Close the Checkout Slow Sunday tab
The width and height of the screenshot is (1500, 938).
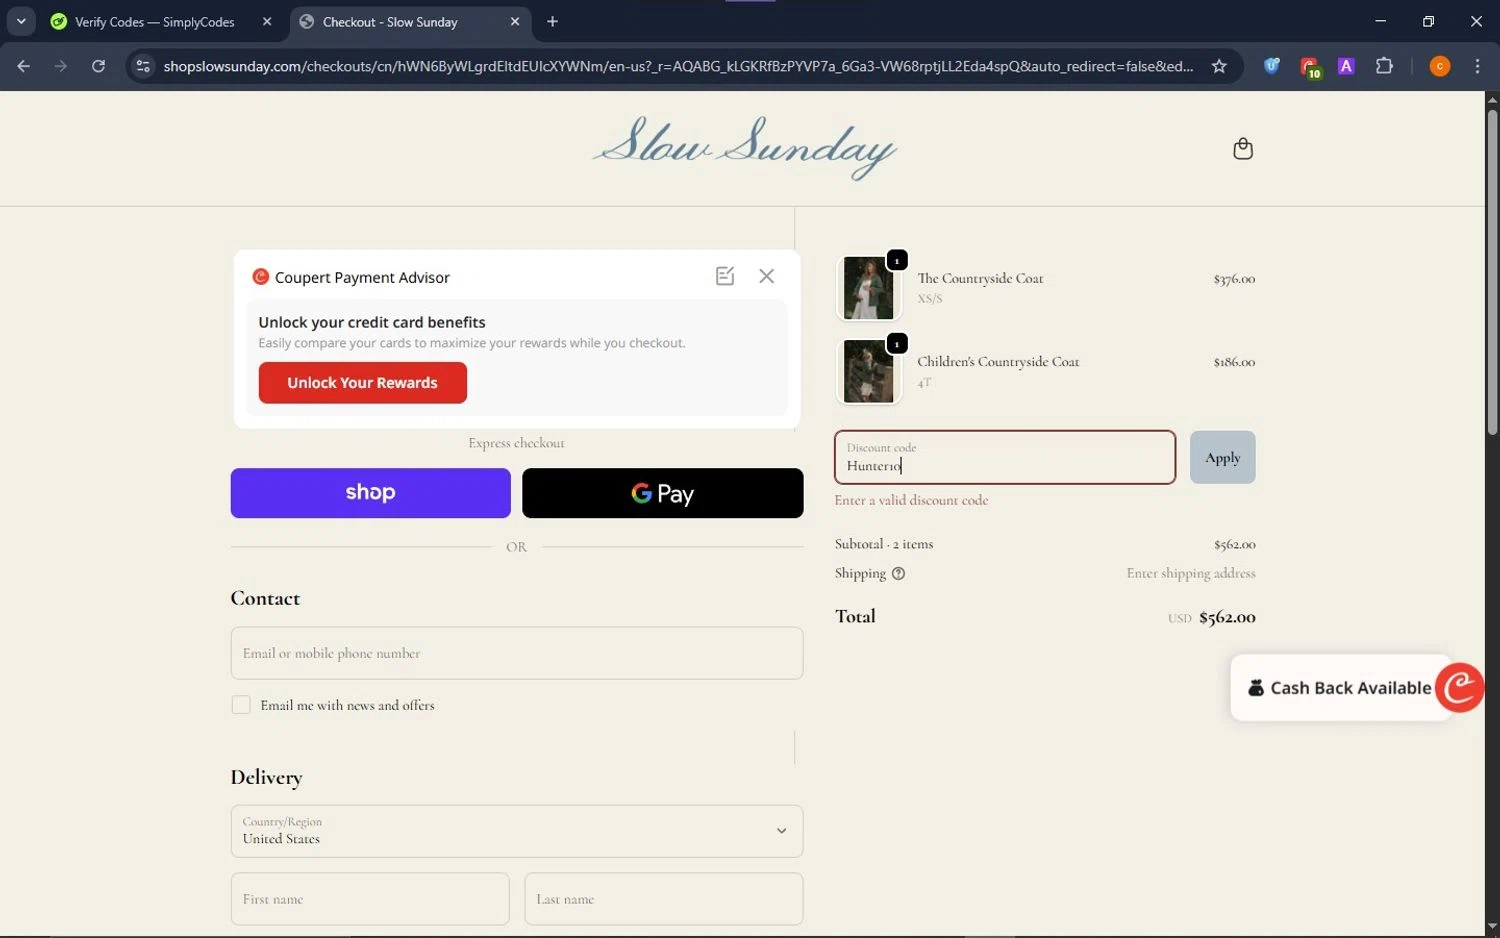tap(515, 21)
